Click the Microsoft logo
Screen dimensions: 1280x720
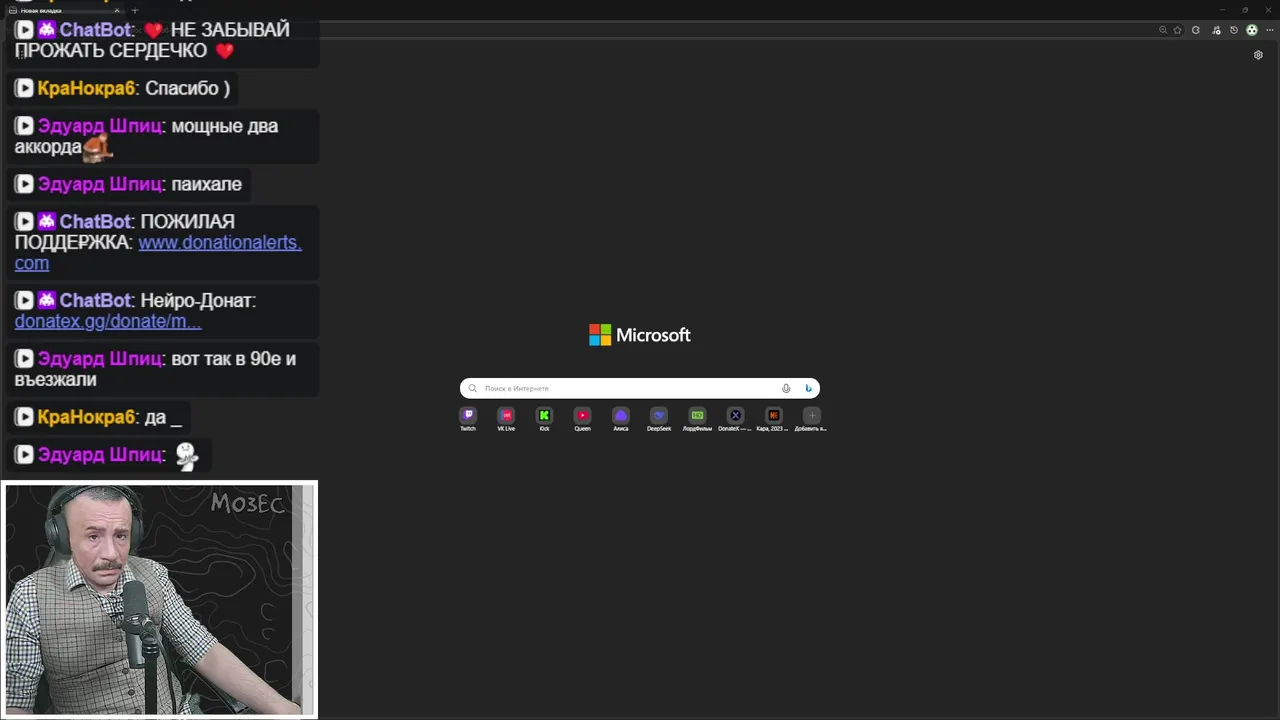point(640,335)
